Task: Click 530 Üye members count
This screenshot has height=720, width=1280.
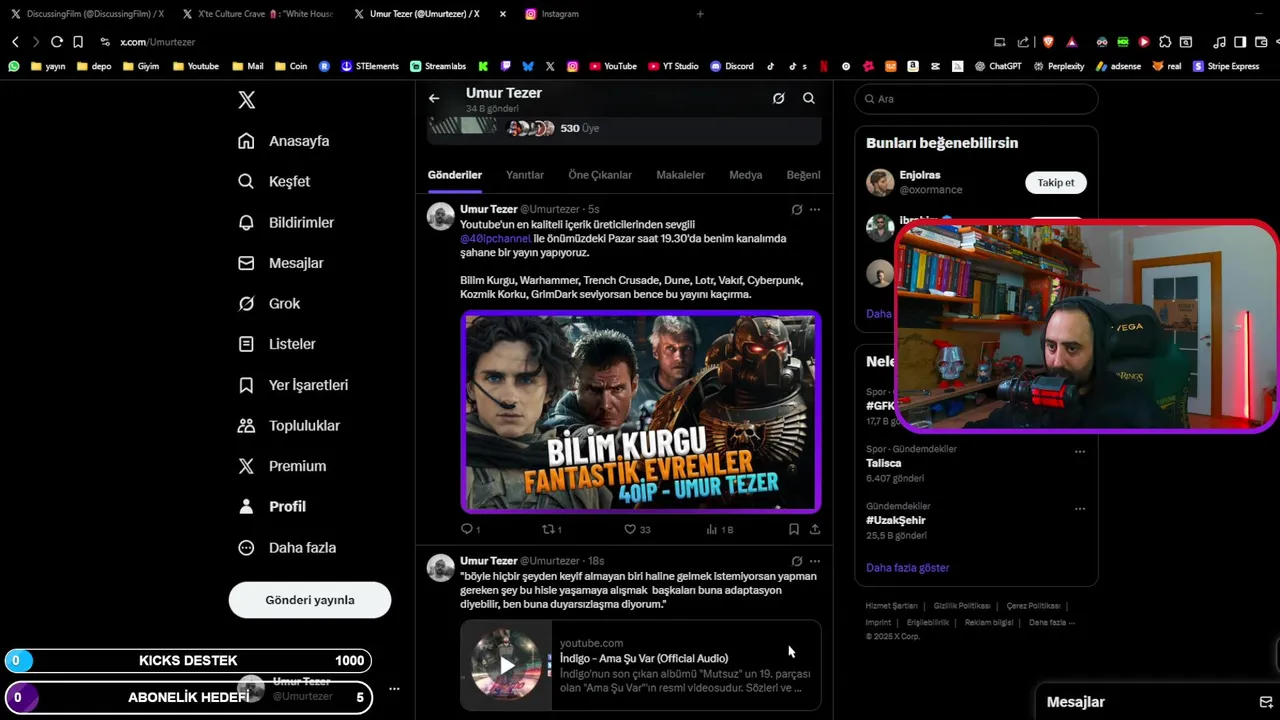Action: pyautogui.click(x=580, y=128)
